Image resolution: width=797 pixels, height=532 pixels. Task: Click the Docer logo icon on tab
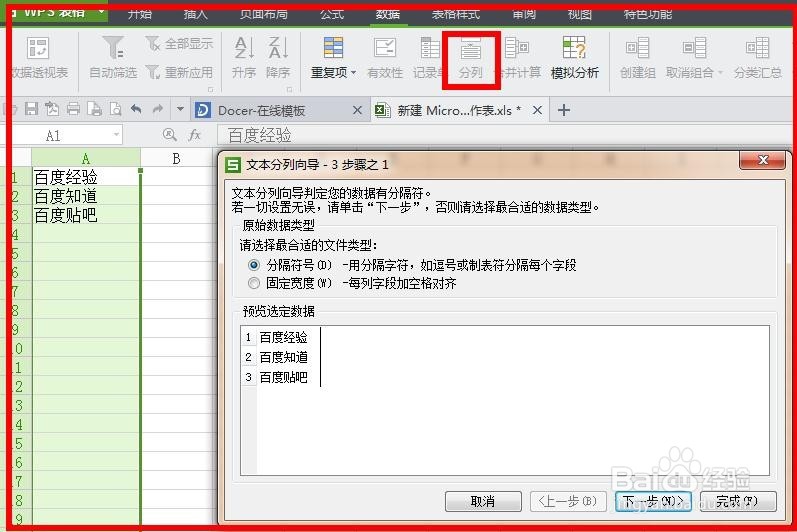(203, 110)
